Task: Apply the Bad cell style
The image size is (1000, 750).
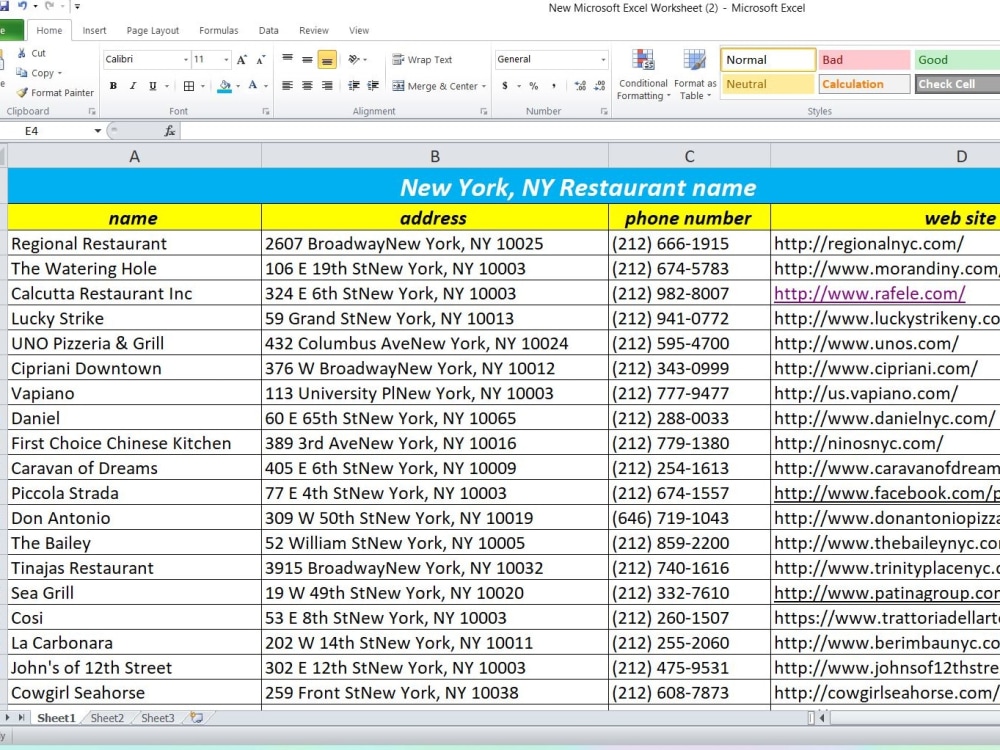Action: (x=864, y=60)
